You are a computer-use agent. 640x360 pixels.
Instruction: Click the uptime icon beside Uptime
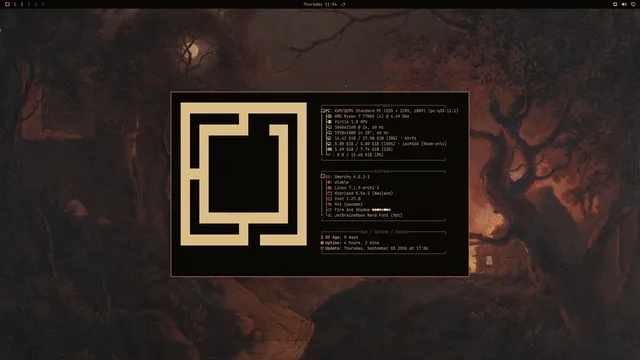pyautogui.click(x=322, y=243)
